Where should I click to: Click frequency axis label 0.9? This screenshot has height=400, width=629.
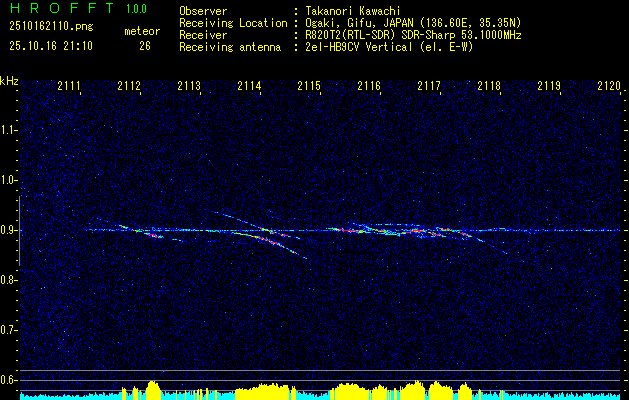click(8, 230)
